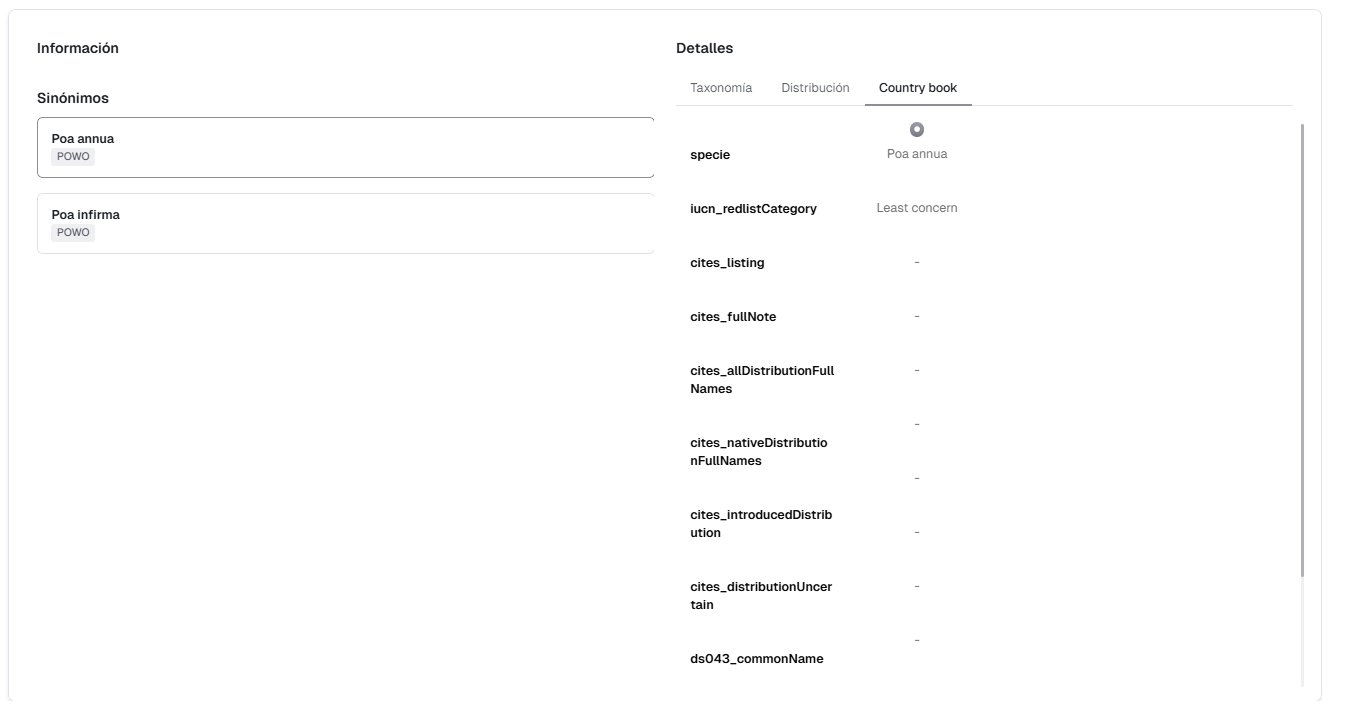
Task: Select the Poa infirma synonym card
Action: pyautogui.click(x=345, y=224)
